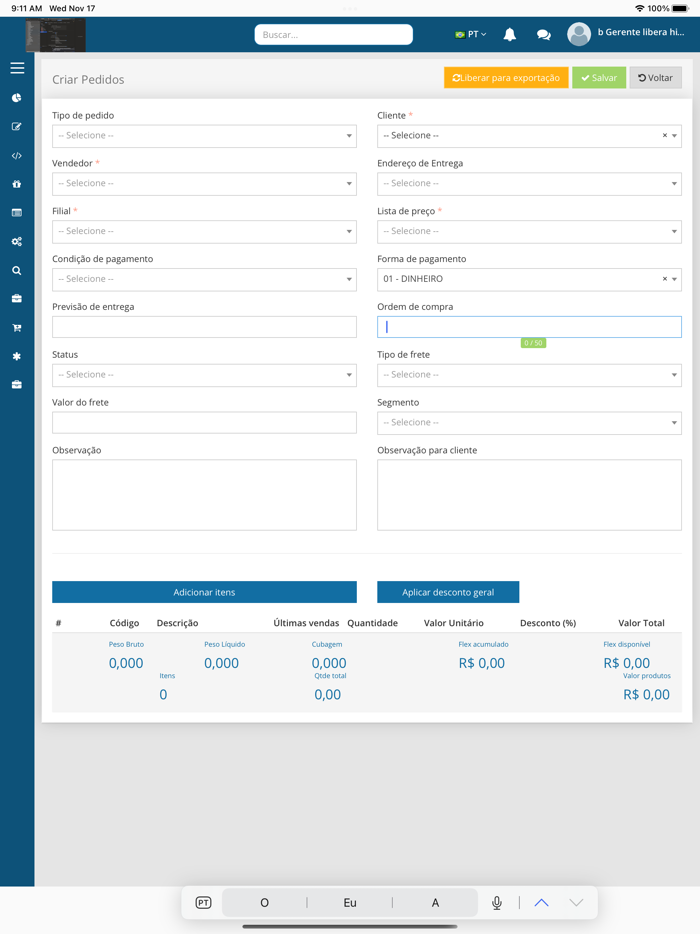Open the Condição de pagamento dropdown
Image resolution: width=700 pixels, height=934 pixels.
click(204, 279)
